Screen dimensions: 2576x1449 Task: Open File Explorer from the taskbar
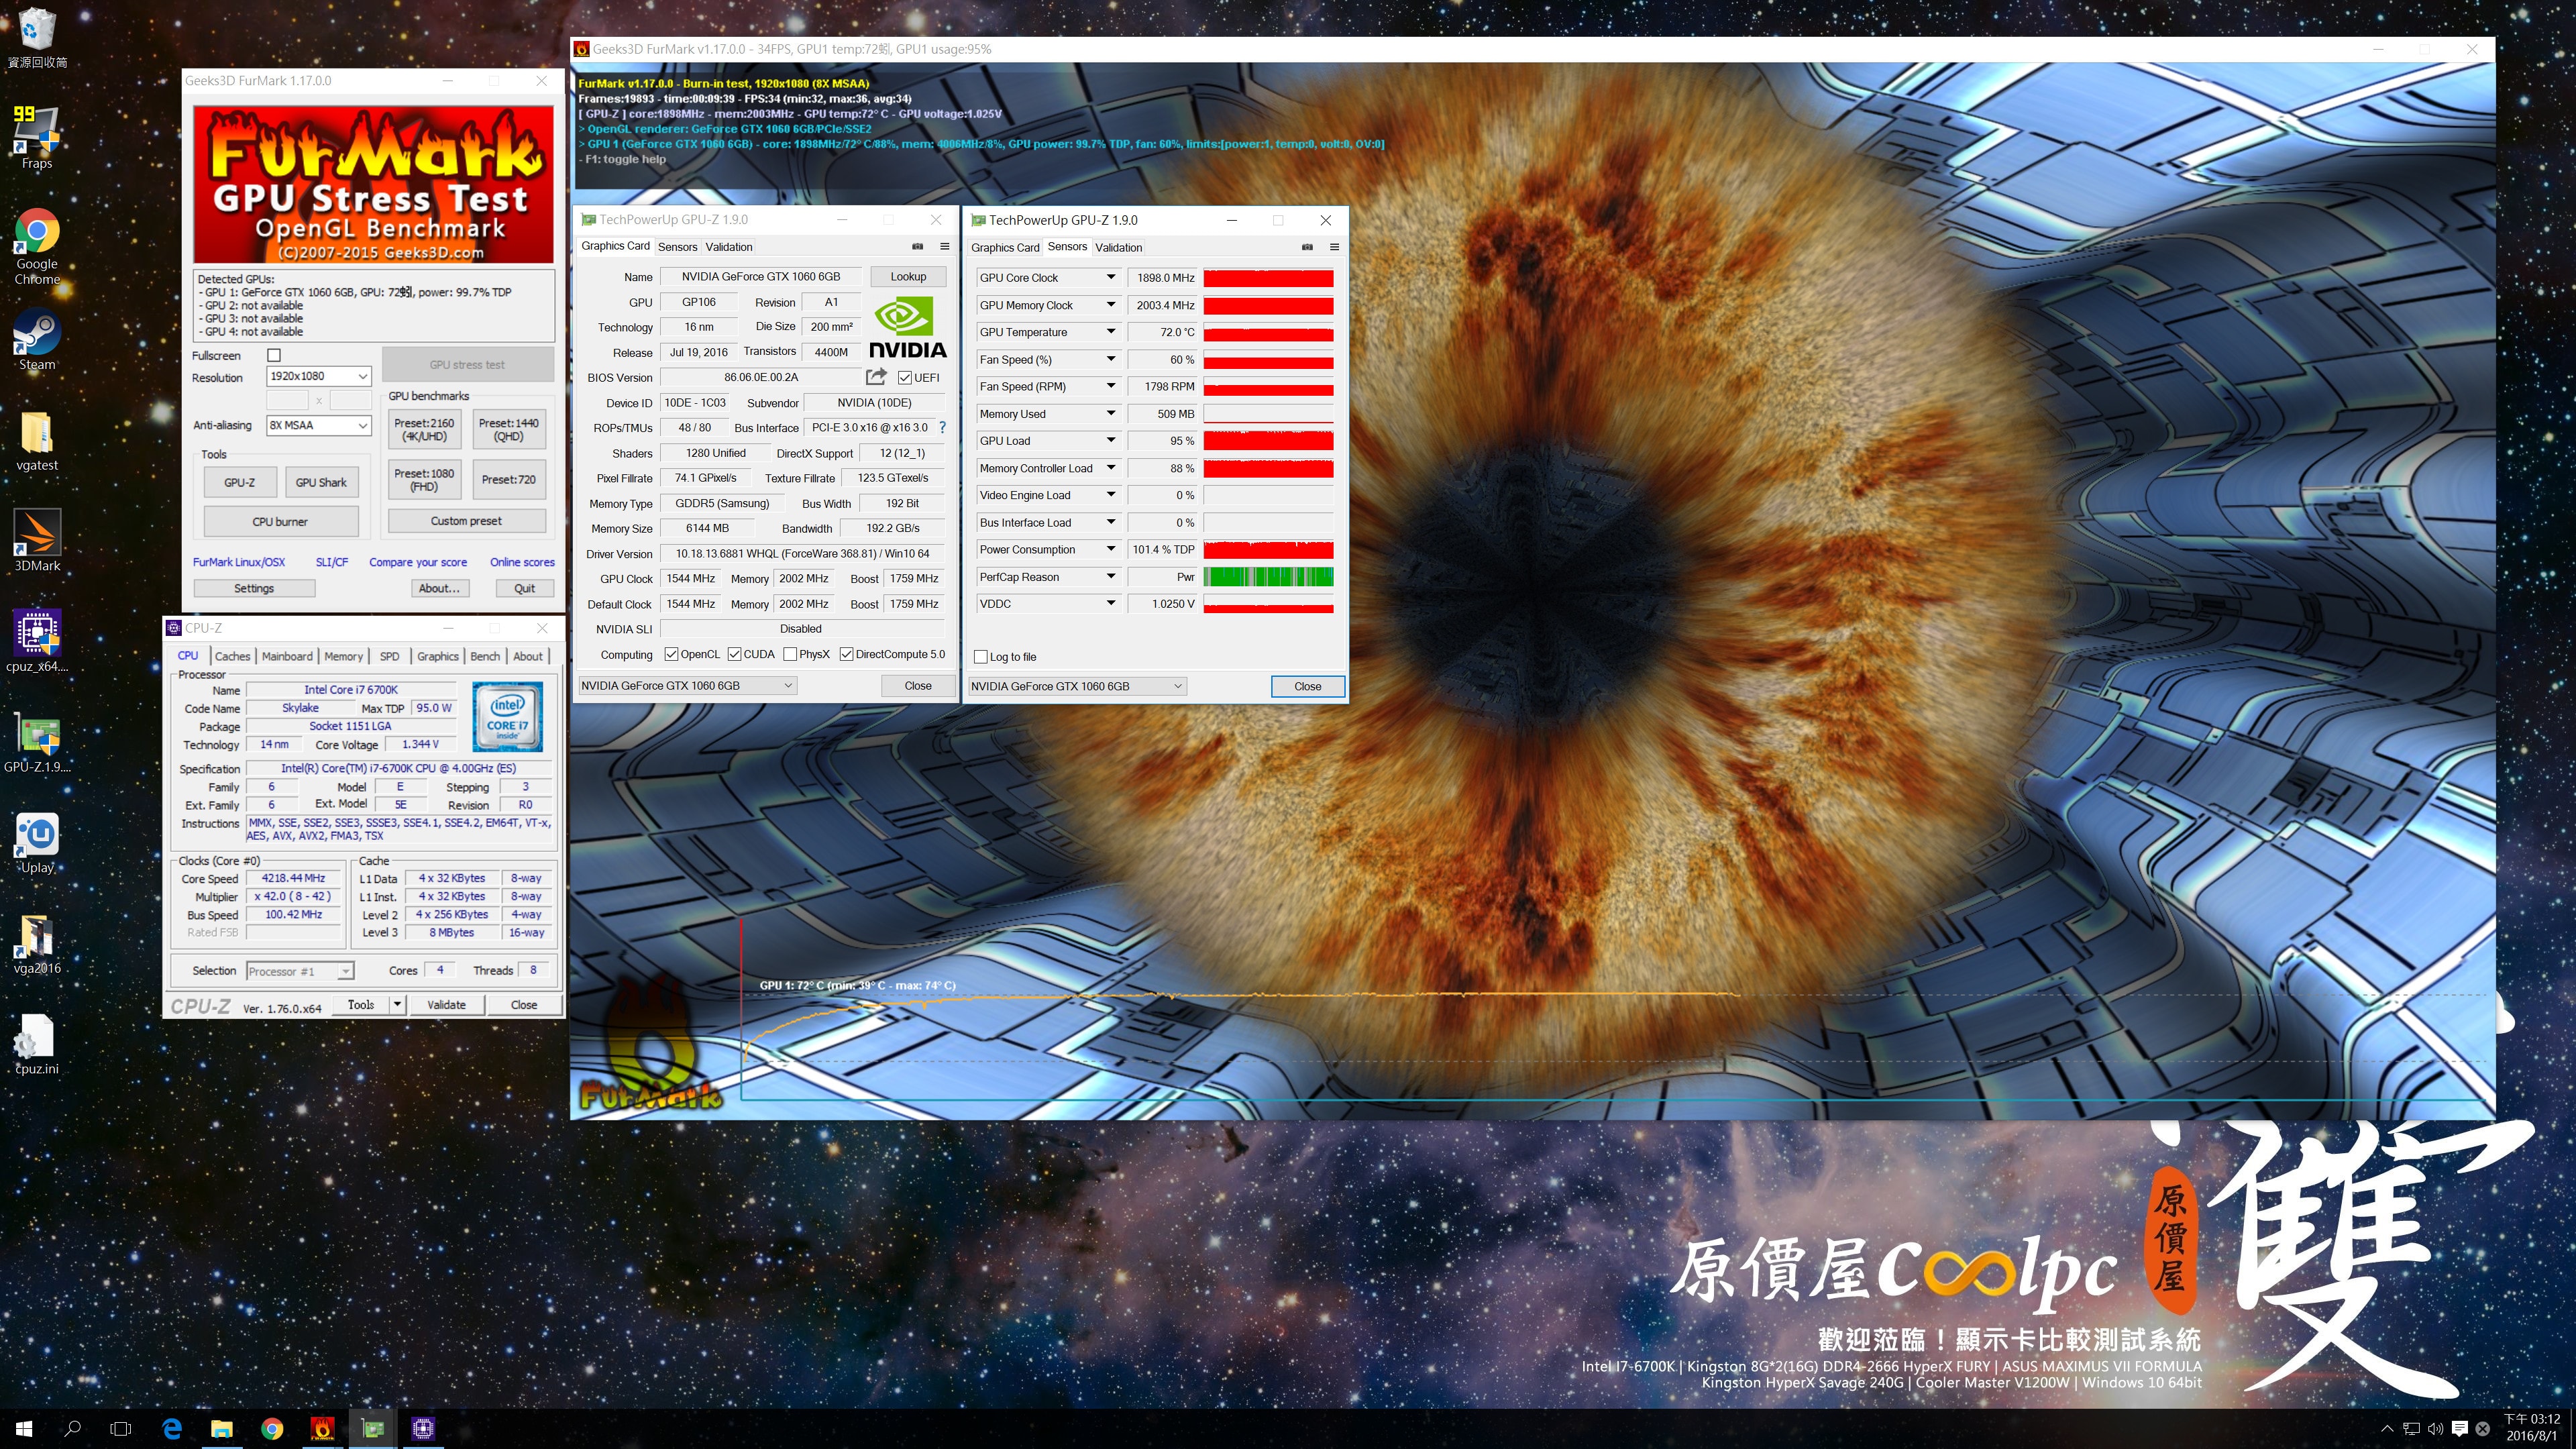coord(222,1428)
